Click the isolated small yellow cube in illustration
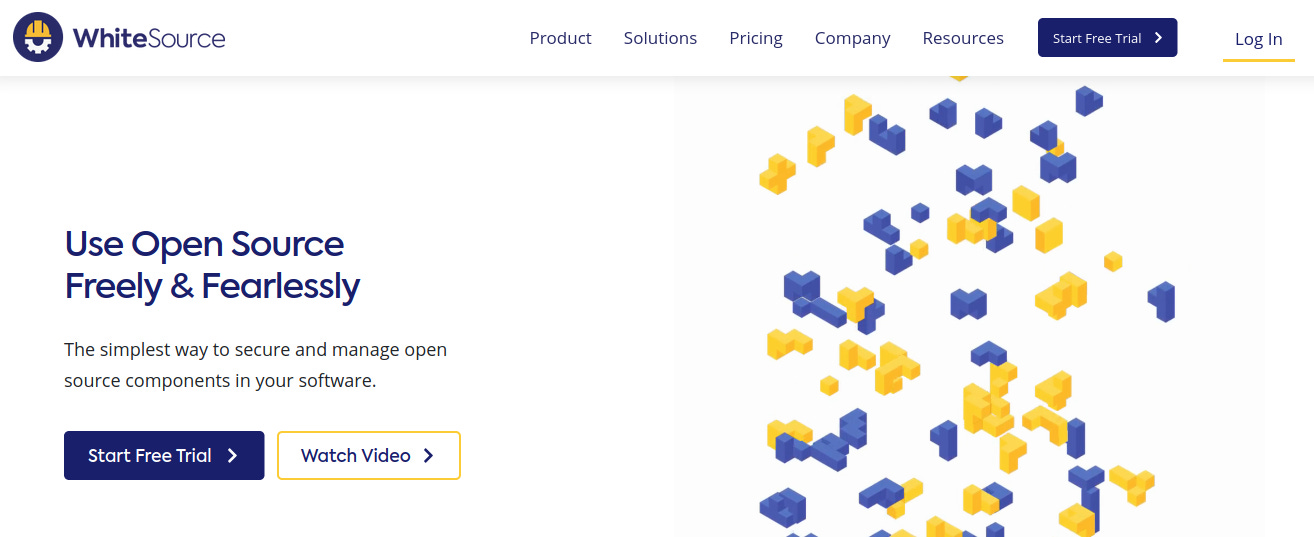This screenshot has width=1314, height=537. click(1113, 261)
